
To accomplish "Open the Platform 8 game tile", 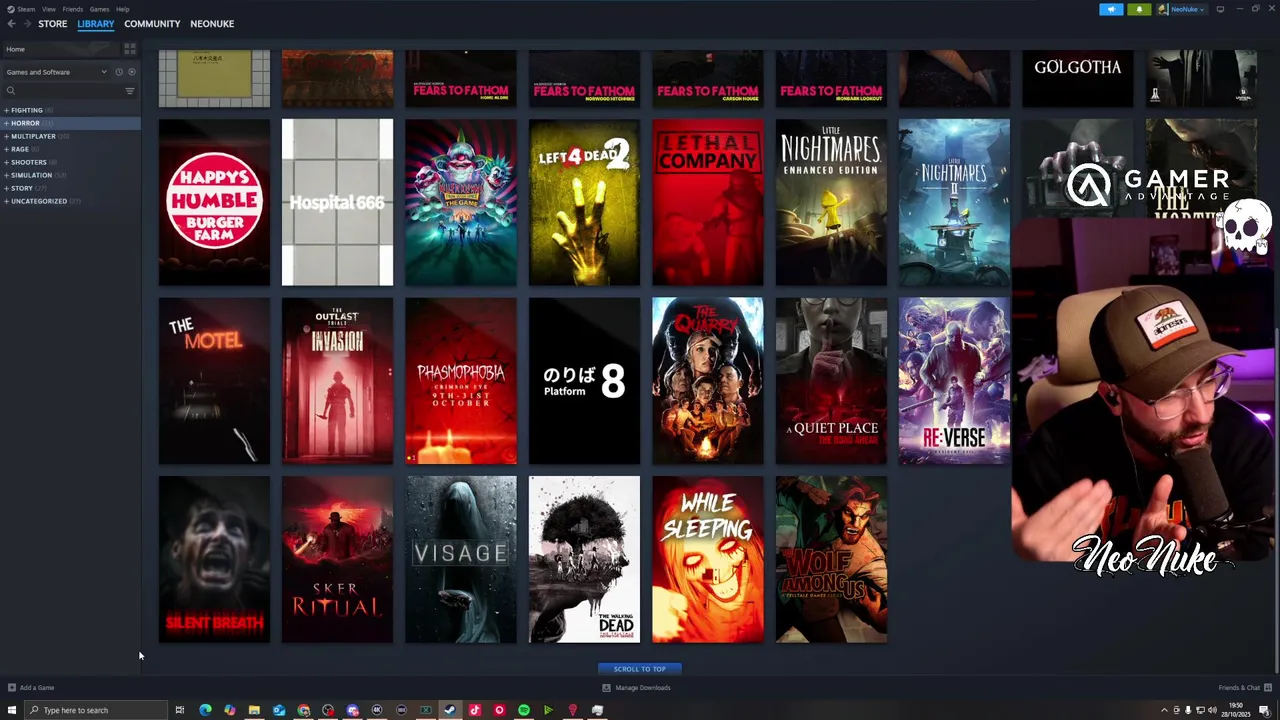I will pyautogui.click(x=584, y=381).
